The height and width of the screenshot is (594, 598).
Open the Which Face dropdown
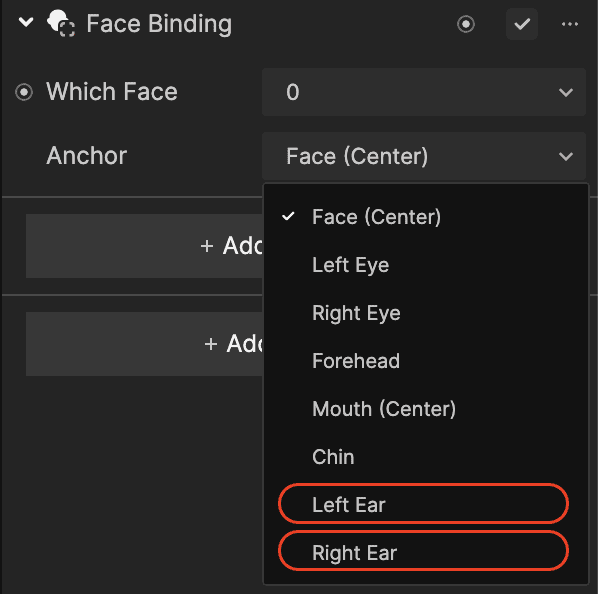(424, 92)
